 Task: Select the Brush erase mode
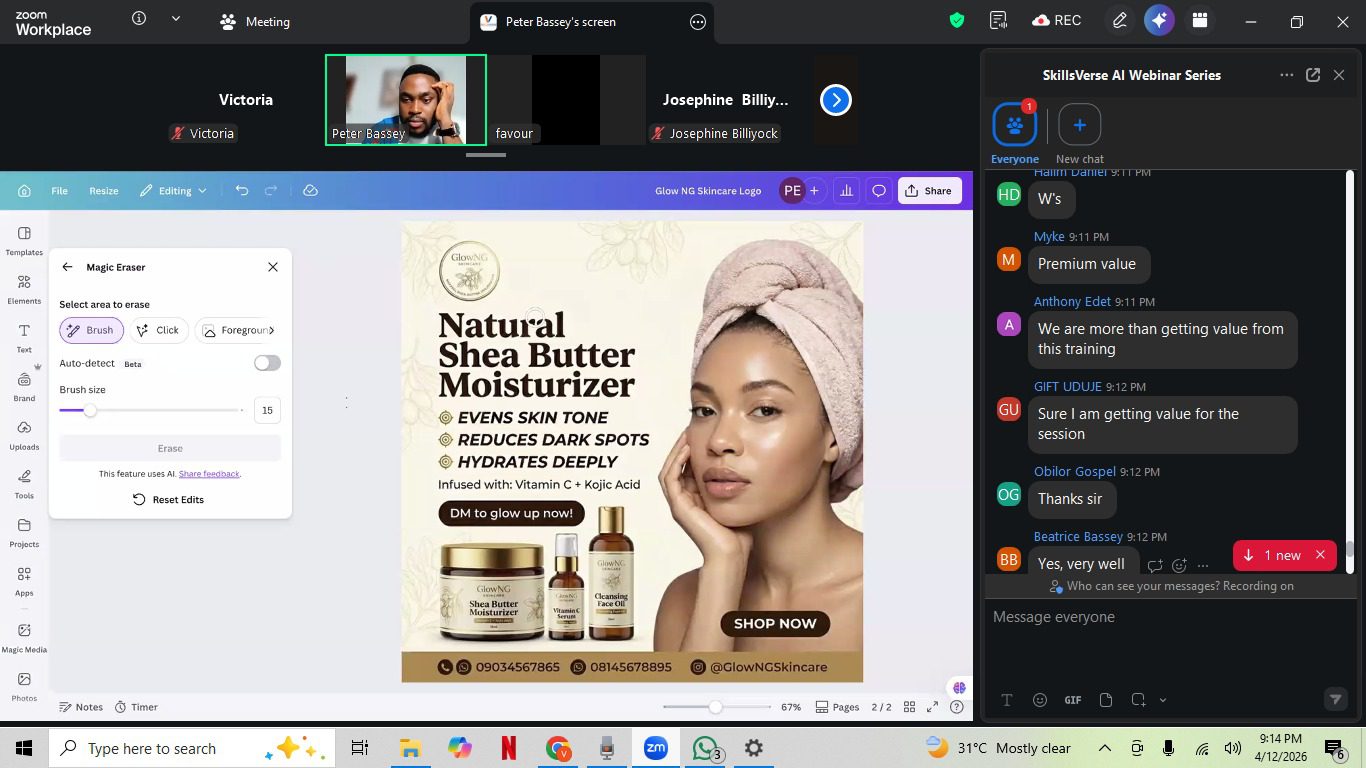coord(91,330)
